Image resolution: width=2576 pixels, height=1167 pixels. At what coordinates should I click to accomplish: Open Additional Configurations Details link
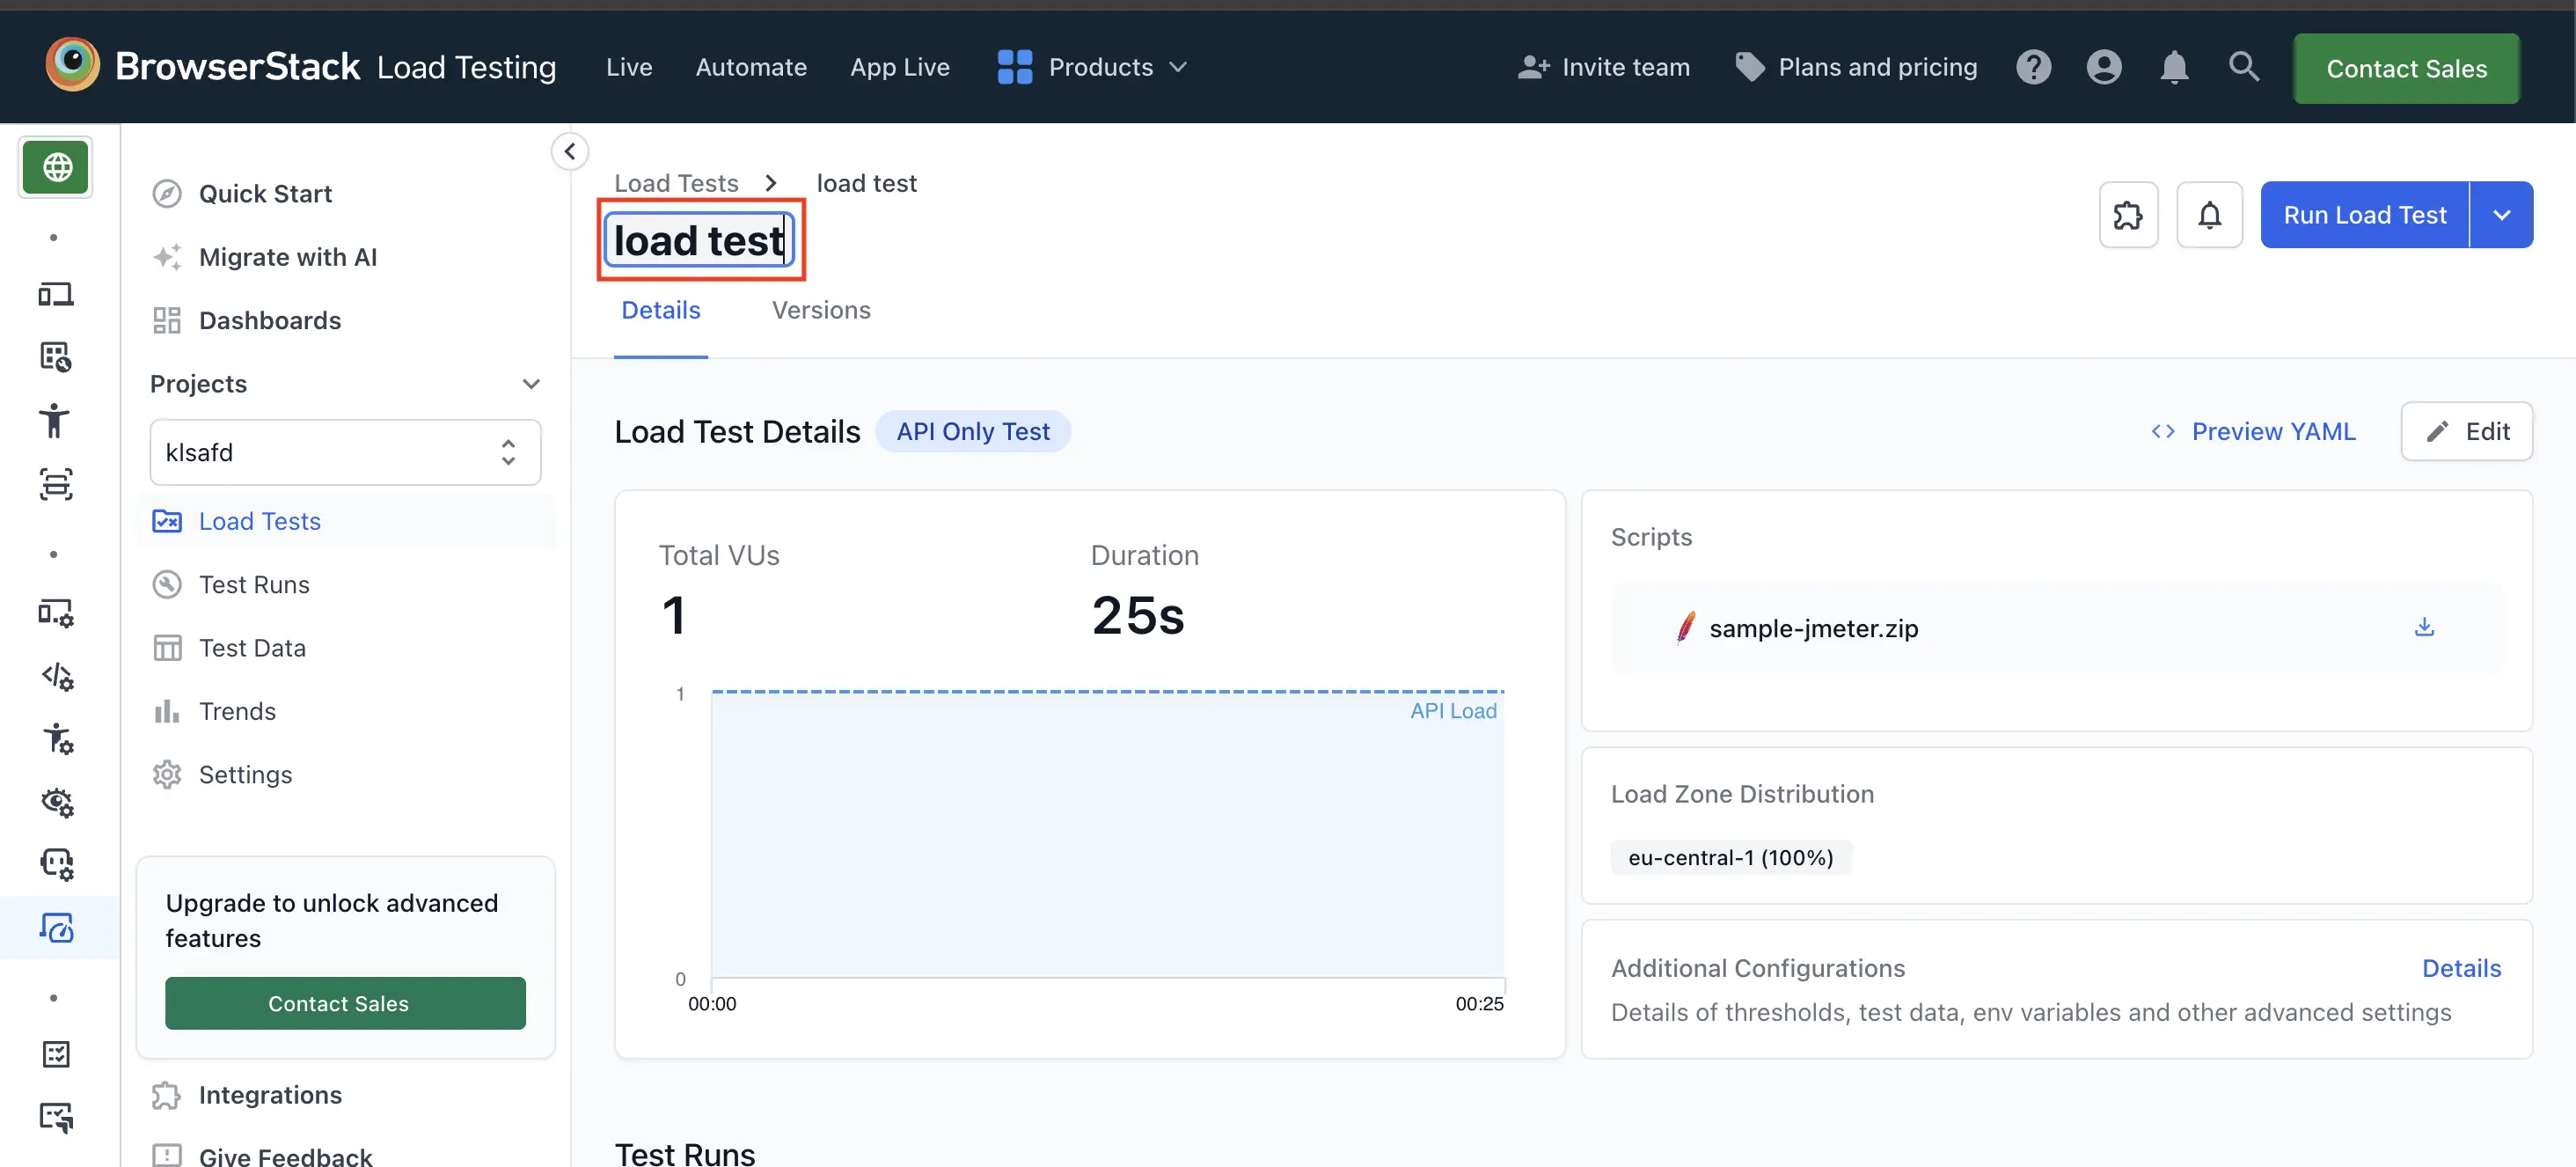point(2461,968)
